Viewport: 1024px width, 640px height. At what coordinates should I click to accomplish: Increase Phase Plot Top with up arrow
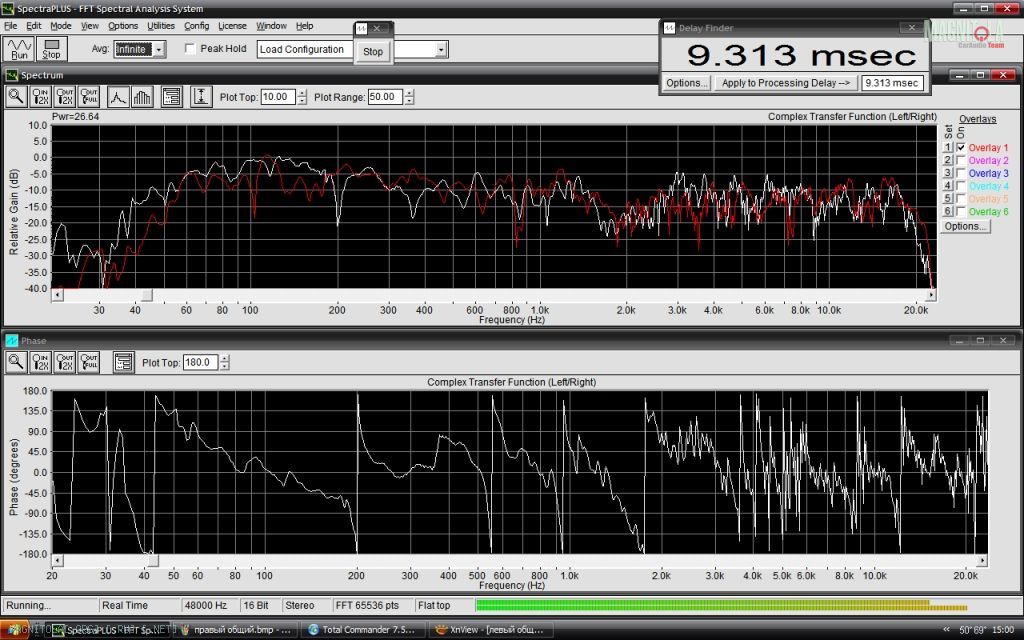point(224,359)
